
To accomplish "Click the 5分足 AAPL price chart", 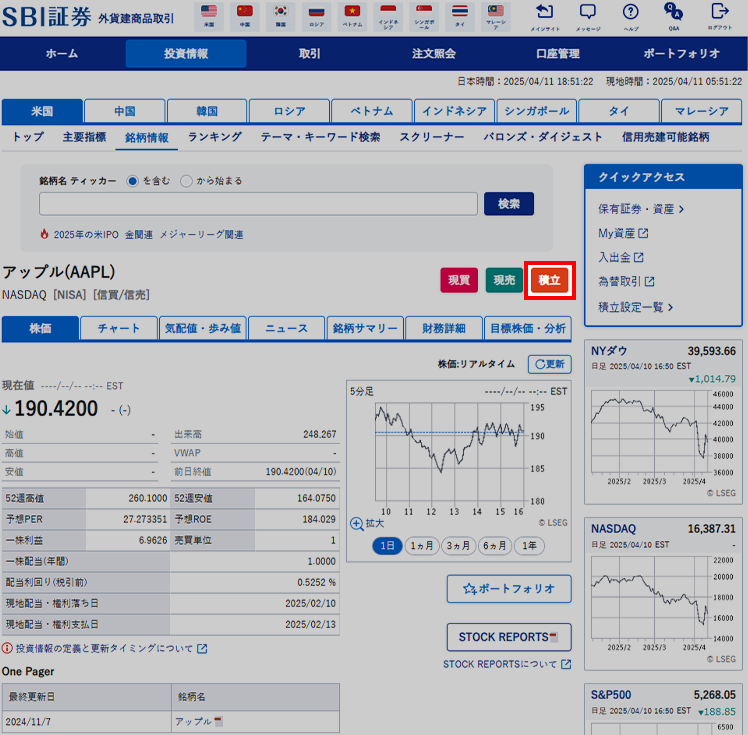I will [x=448, y=452].
